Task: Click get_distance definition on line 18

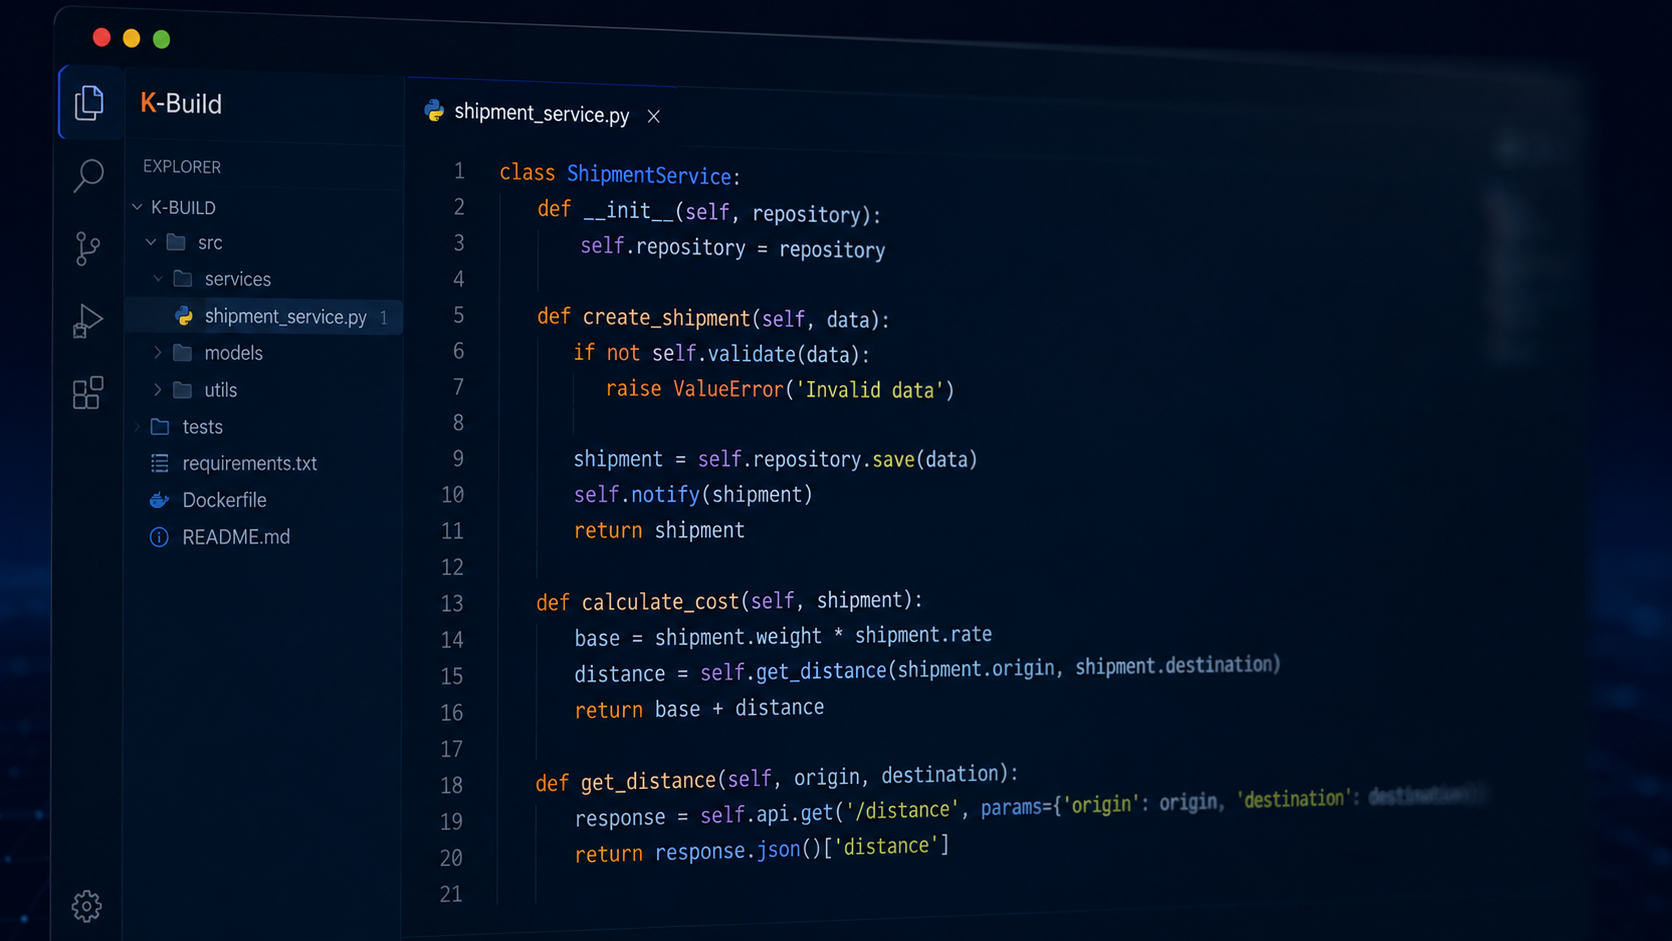Action: 649,780
